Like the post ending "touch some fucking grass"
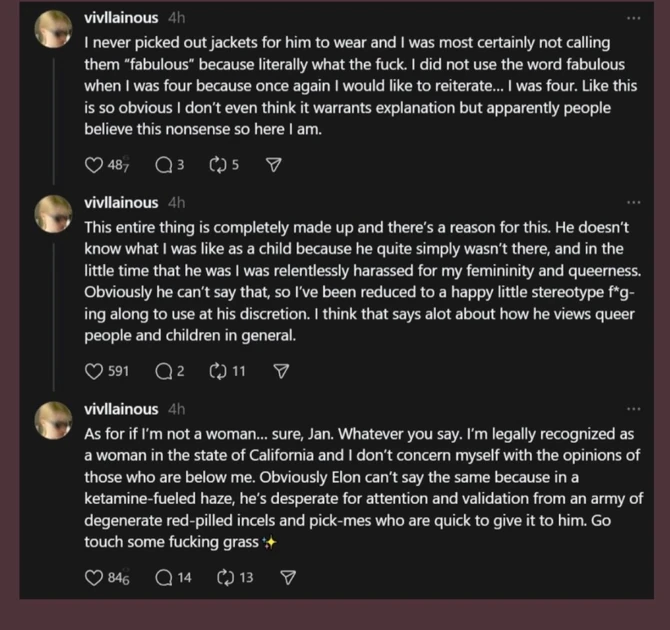670x630 pixels. pyautogui.click(x=94, y=577)
